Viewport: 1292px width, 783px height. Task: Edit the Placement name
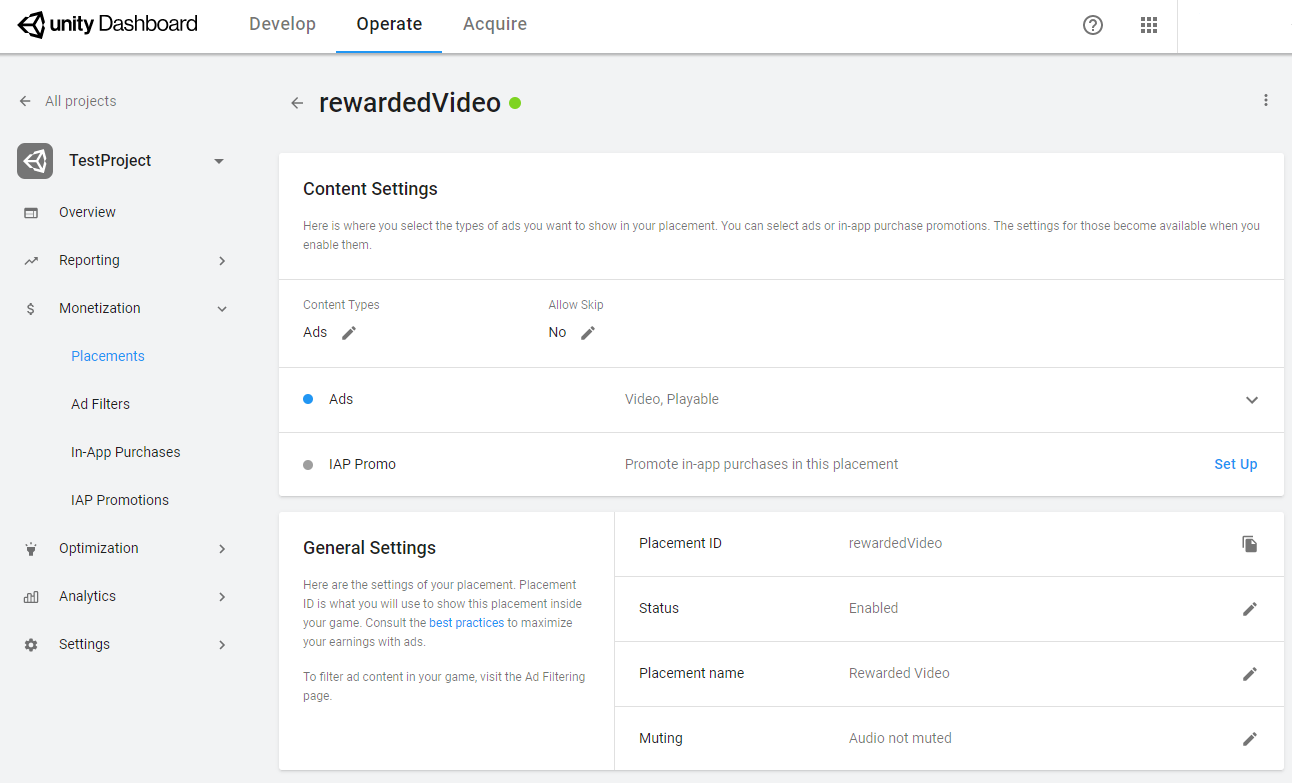1250,674
